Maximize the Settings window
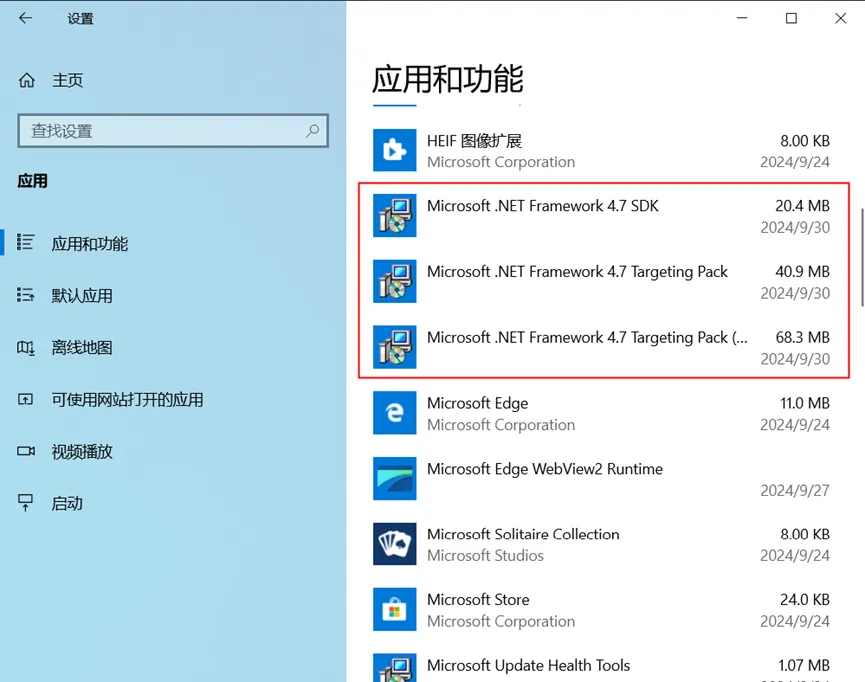Viewport: 865px width, 682px height. (x=791, y=18)
